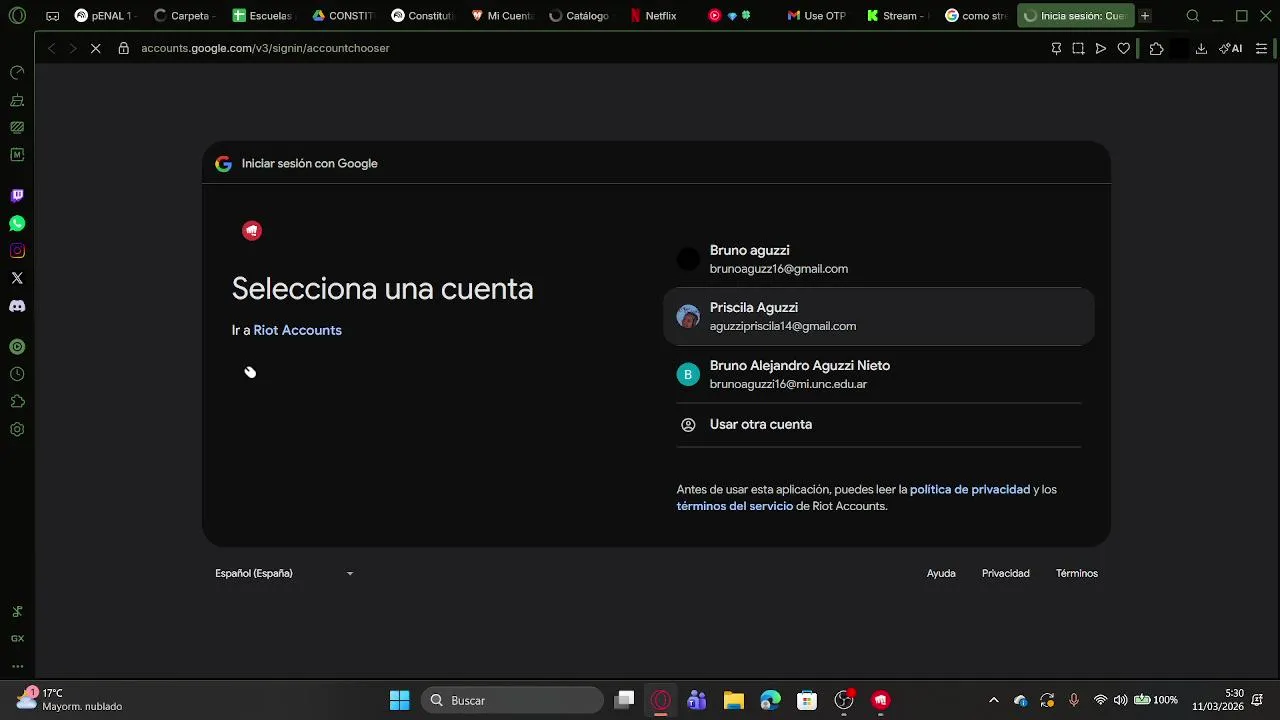
Task: Stop loading the page with X button
Action: tap(95, 48)
